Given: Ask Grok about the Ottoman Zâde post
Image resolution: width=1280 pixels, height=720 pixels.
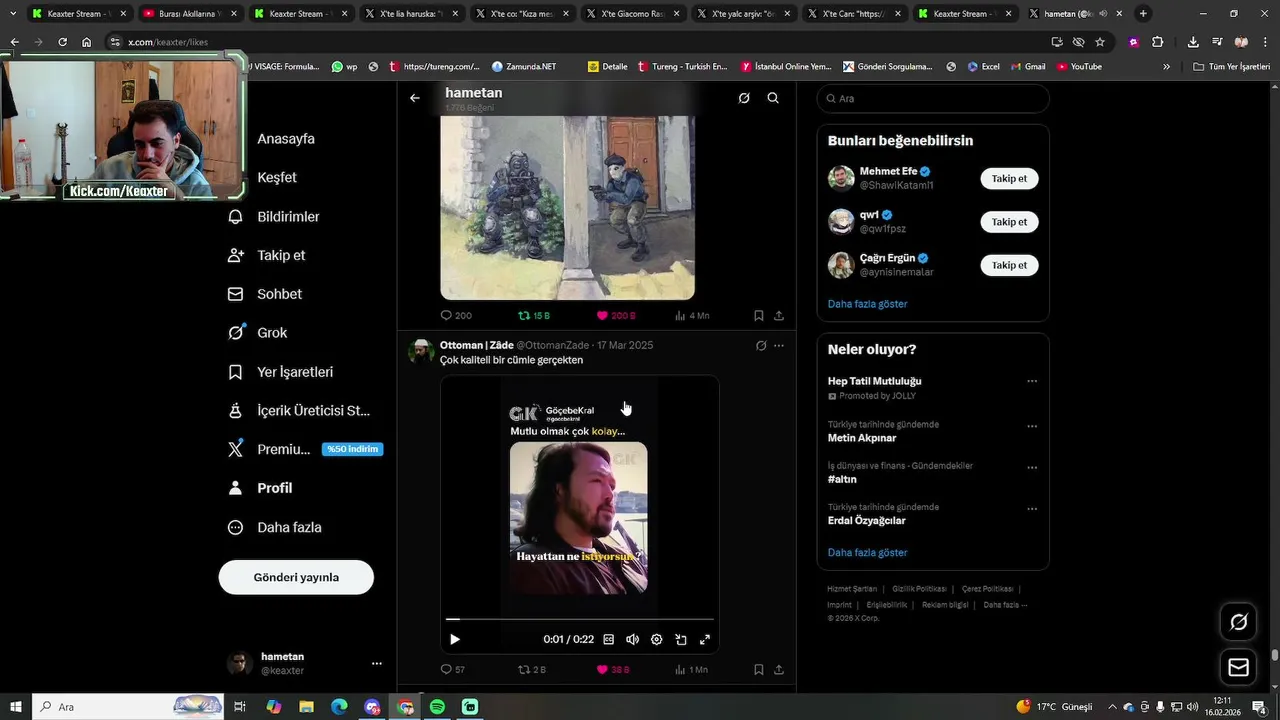Looking at the screenshot, I should pyautogui.click(x=761, y=345).
